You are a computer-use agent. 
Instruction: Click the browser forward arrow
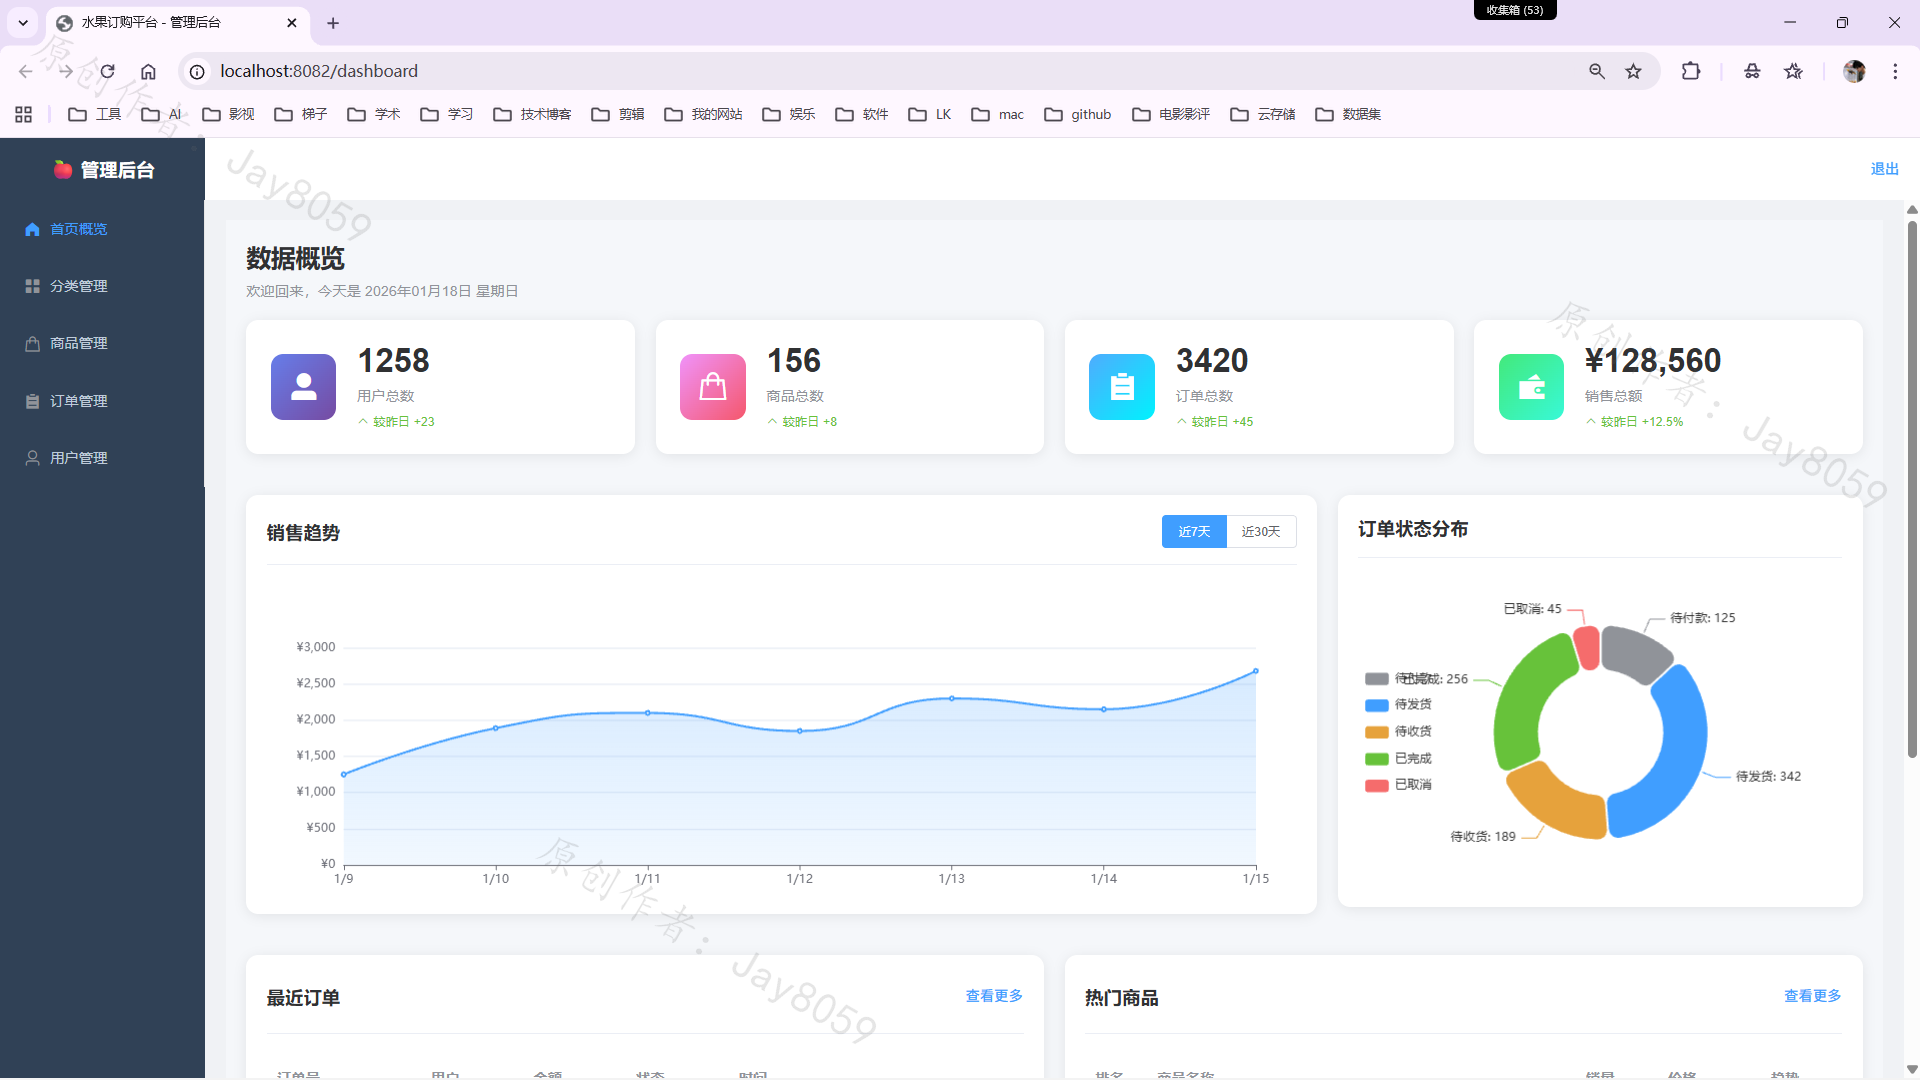coord(66,71)
